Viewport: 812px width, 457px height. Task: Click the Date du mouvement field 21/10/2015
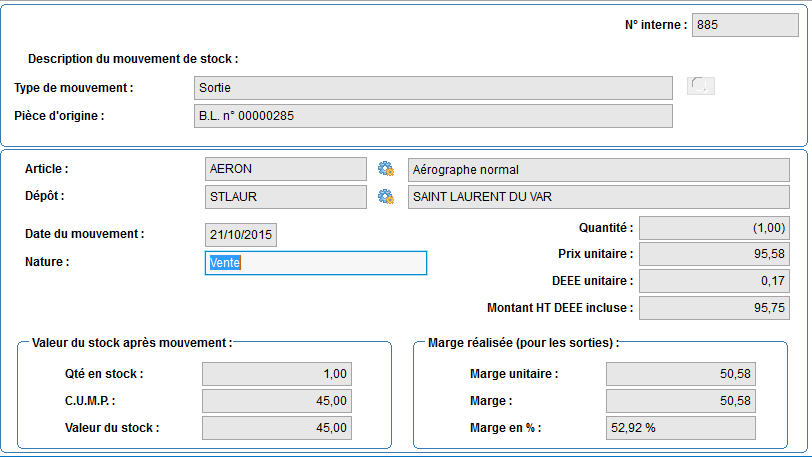[x=241, y=235]
